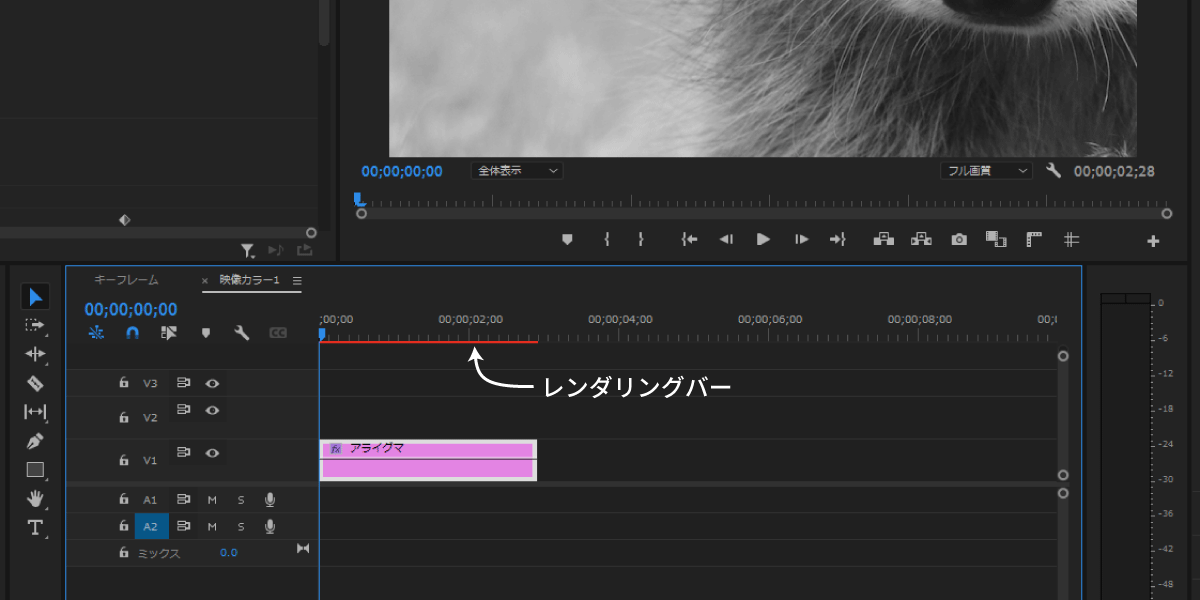Click the Program Monitor playhead timecode
1200x600 pixels.
point(402,171)
